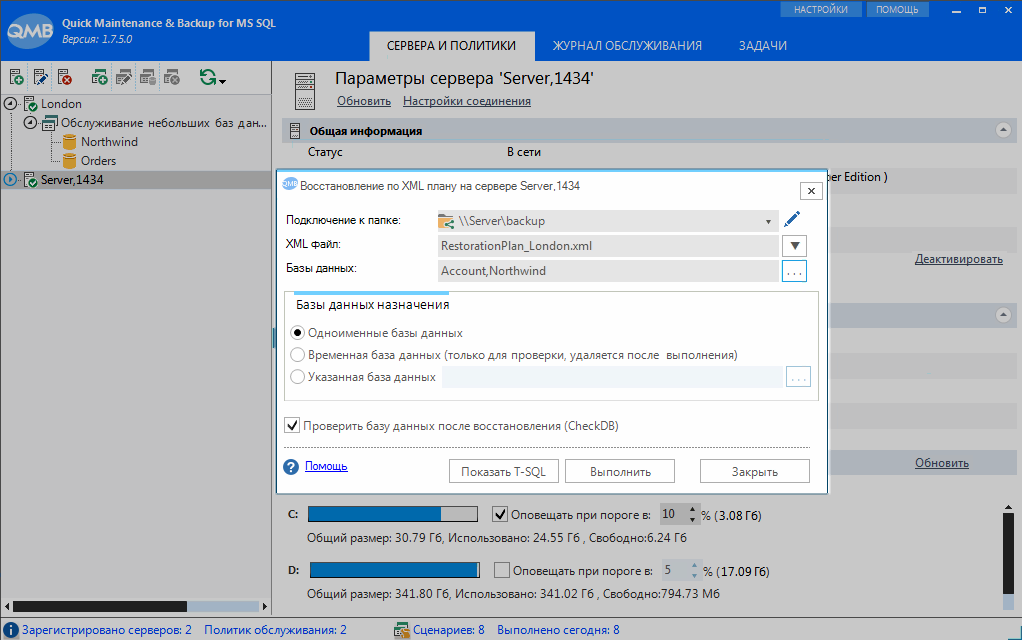The width and height of the screenshot is (1022, 640).
Task: Expand the Server,1434 tree node
Action: (10, 179)
